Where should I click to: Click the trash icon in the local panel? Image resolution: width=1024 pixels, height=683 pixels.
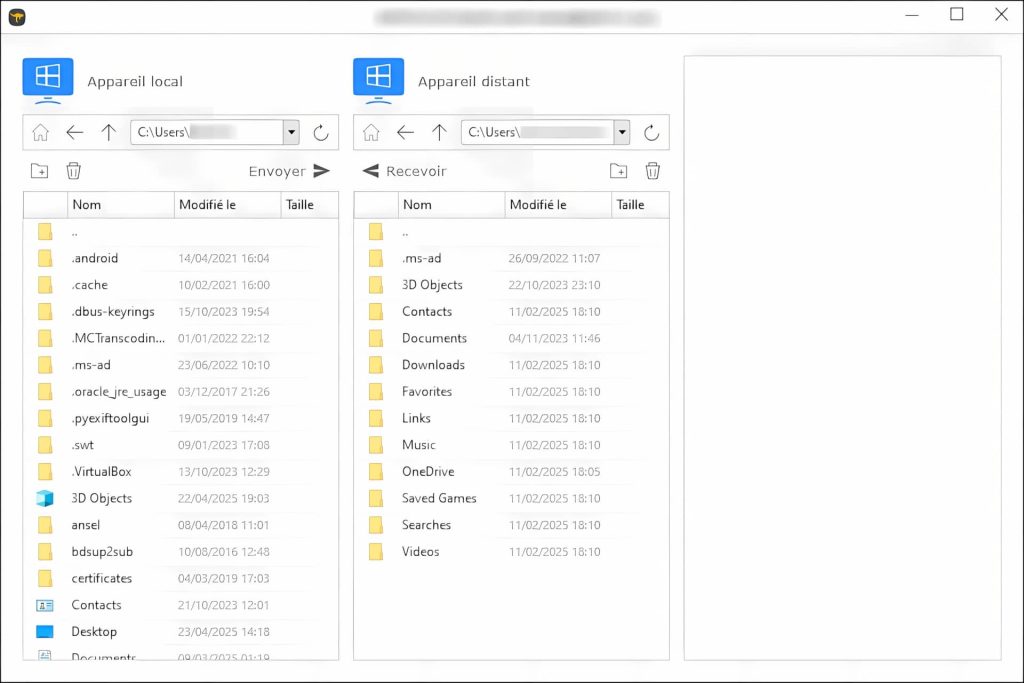pos(73,170)
